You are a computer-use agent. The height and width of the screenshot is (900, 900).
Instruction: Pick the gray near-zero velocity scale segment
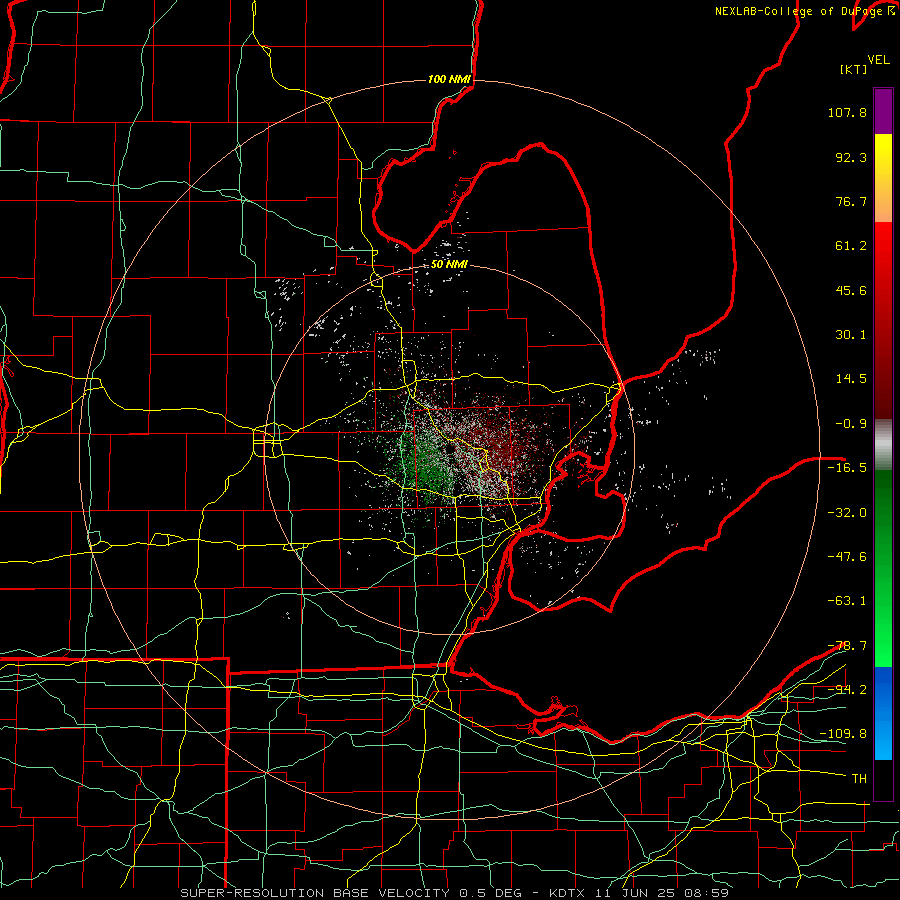[883, 445]
